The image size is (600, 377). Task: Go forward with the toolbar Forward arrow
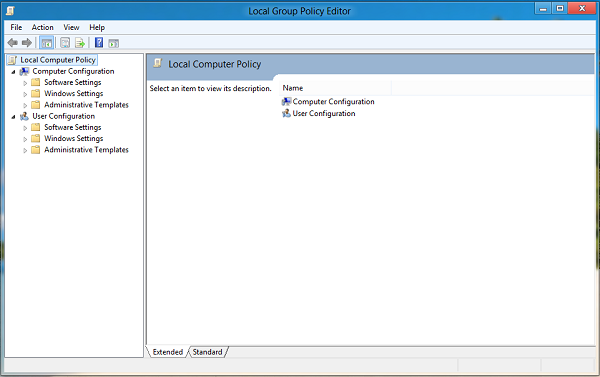click(27, 42)
